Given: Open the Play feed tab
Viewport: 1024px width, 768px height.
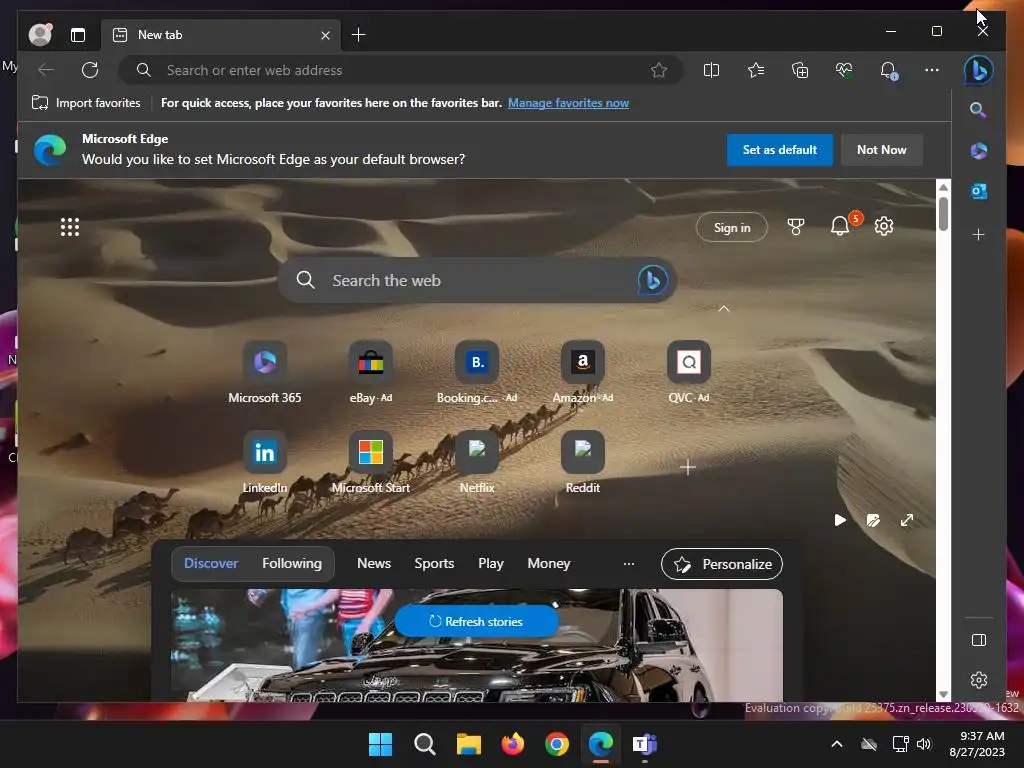Looking at the screenshot, I should [x=490, y=563].
